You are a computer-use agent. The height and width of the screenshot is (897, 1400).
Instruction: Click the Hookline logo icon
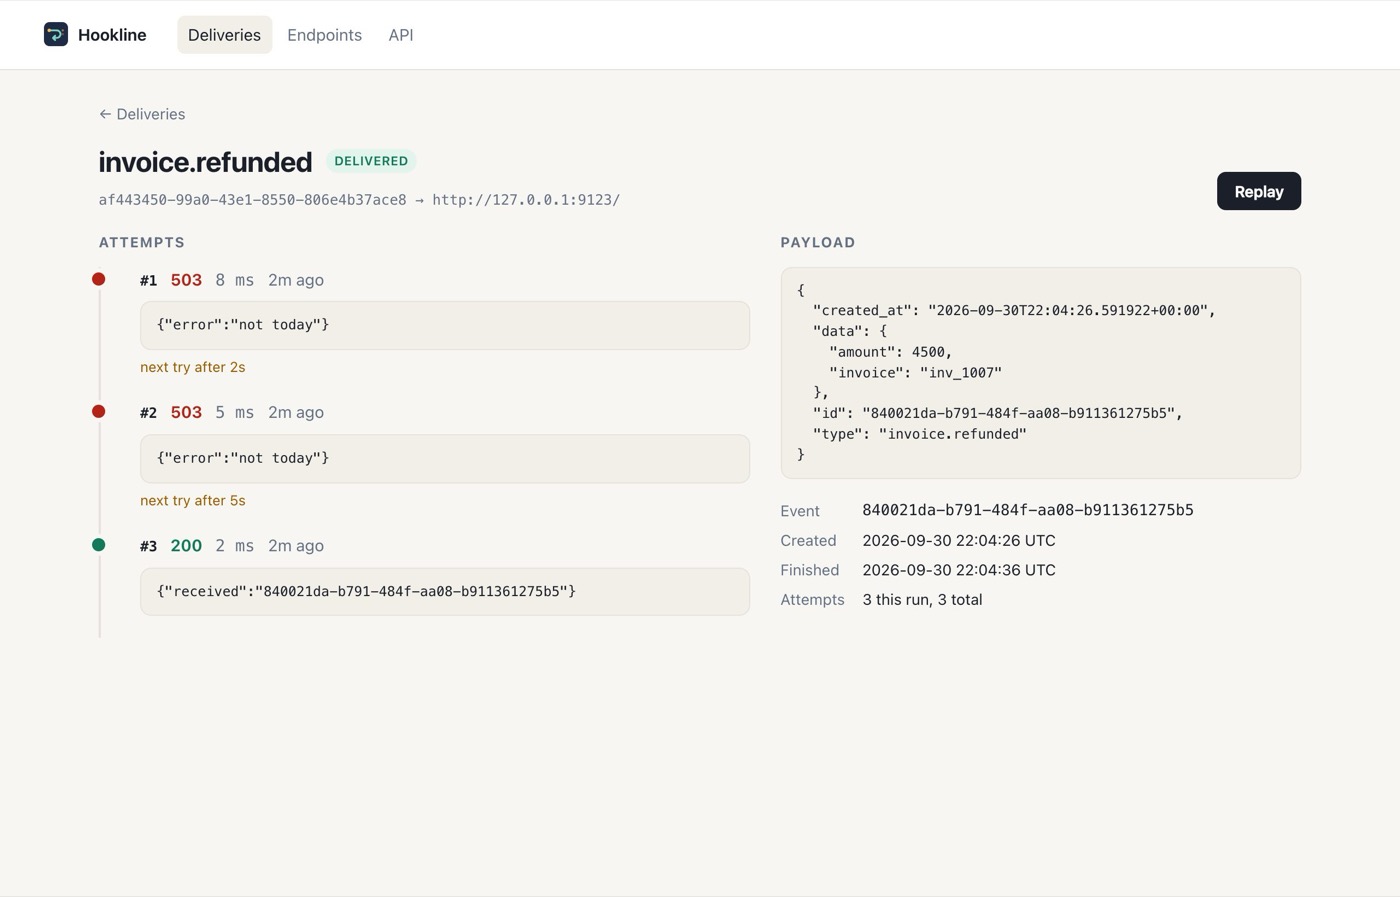click(x=56, y=35)
